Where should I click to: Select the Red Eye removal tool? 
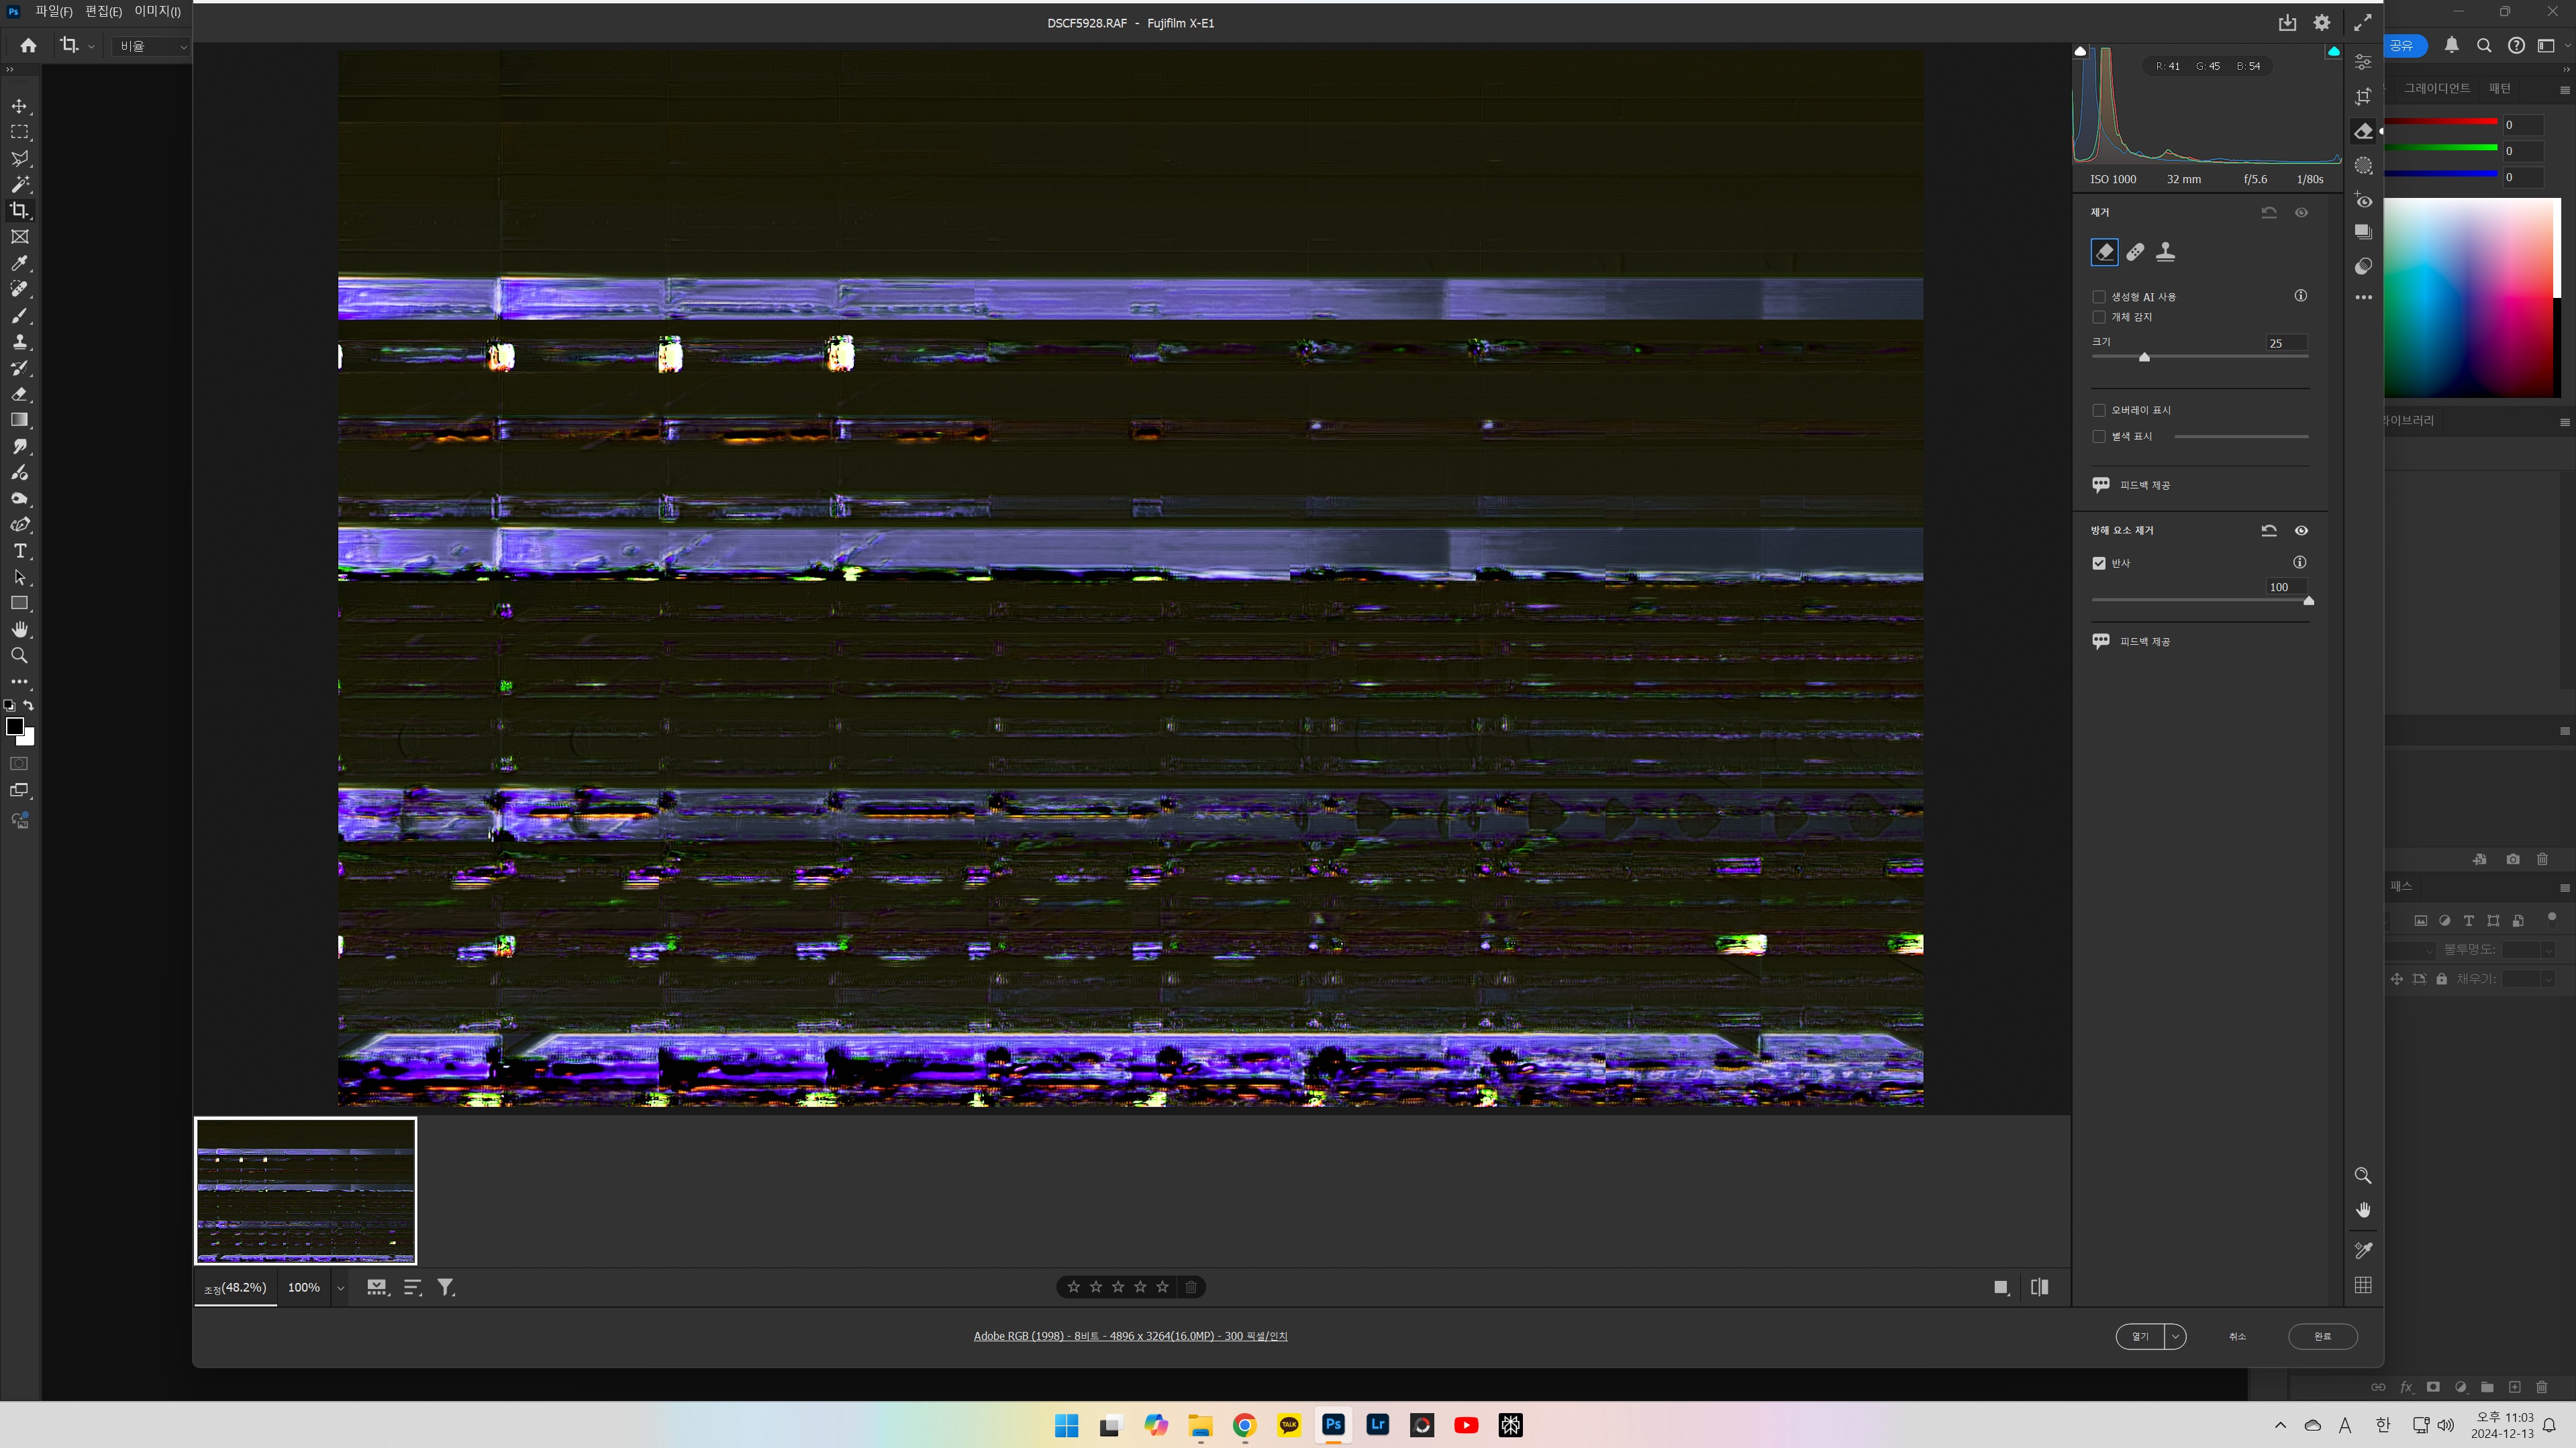coord(2364,202)
